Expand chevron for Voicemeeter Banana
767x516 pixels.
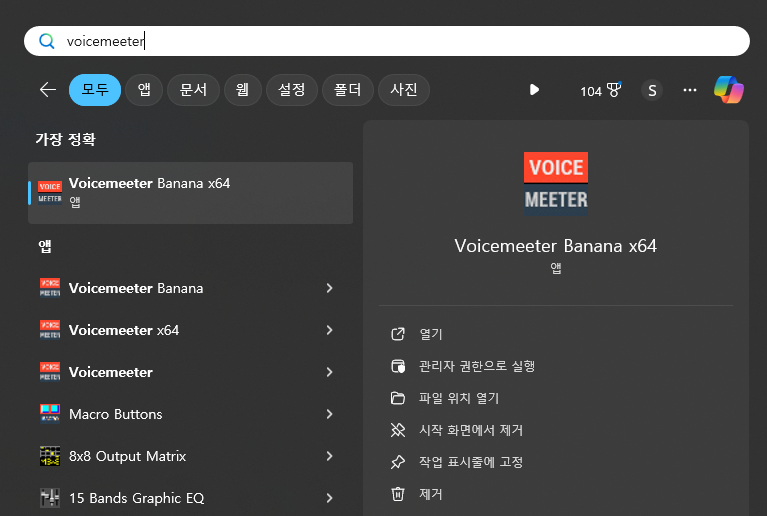click(330, 288)
